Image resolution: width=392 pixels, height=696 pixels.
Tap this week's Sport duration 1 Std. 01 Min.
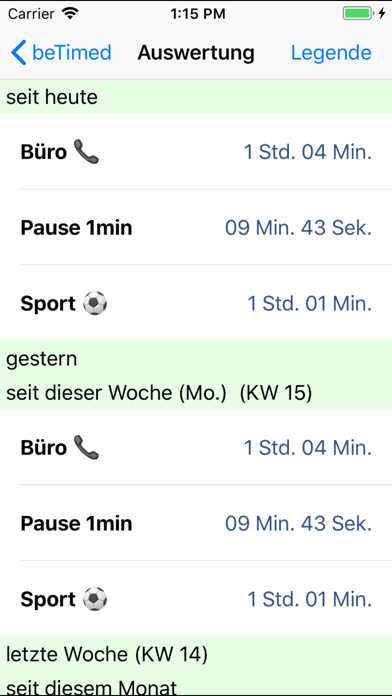(309, 599)
